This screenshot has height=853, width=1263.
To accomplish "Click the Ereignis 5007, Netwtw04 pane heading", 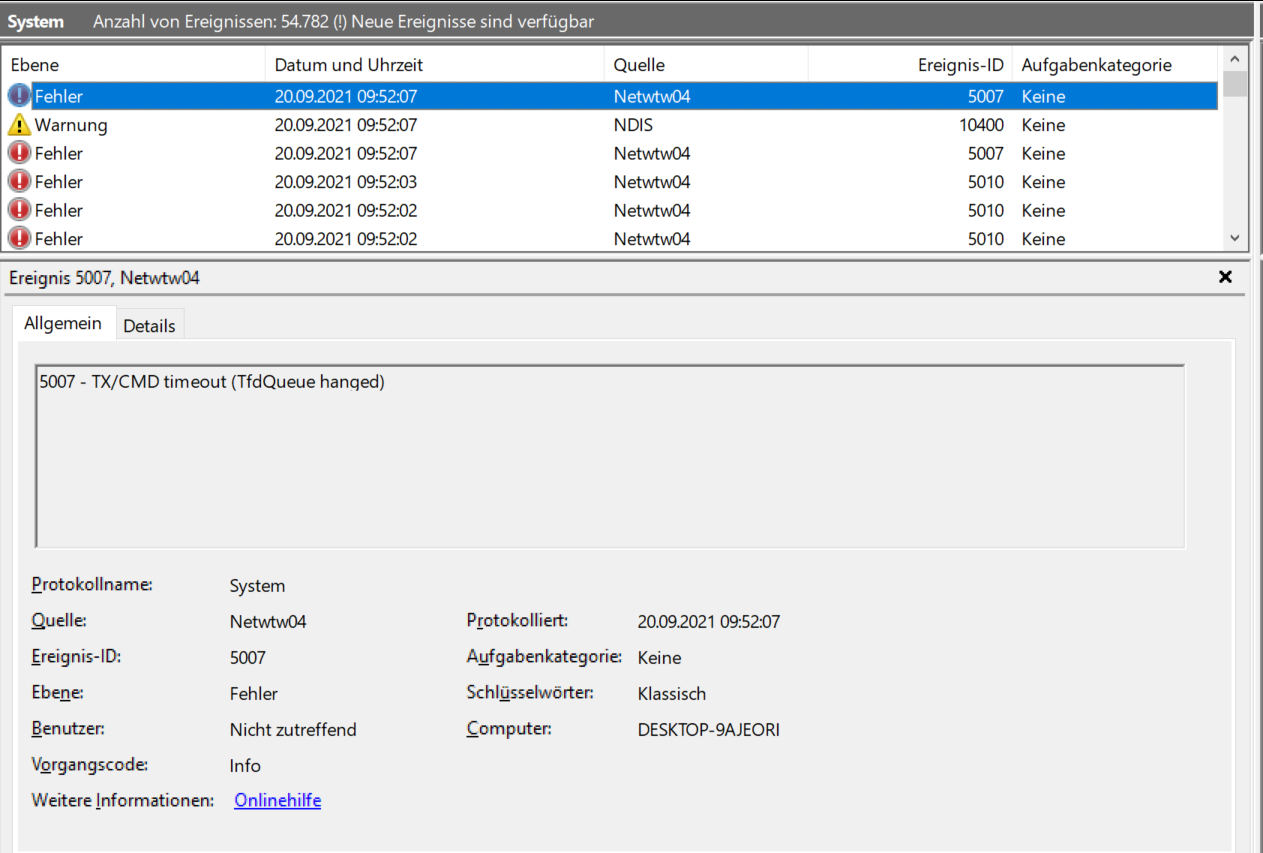I will click(105, 278).
